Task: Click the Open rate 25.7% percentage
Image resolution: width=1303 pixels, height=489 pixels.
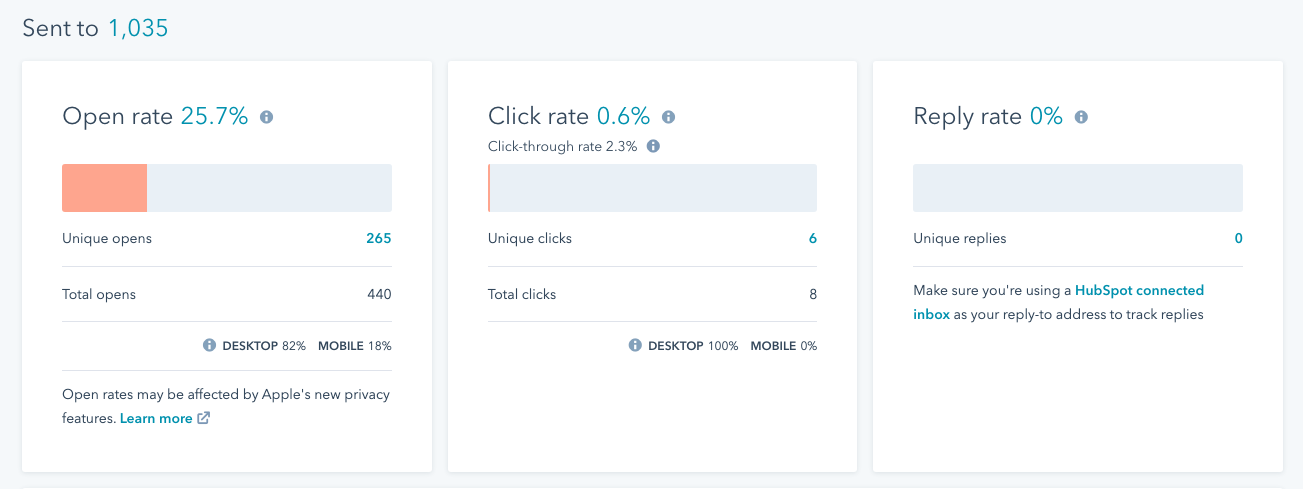Action: pos(214,117)
